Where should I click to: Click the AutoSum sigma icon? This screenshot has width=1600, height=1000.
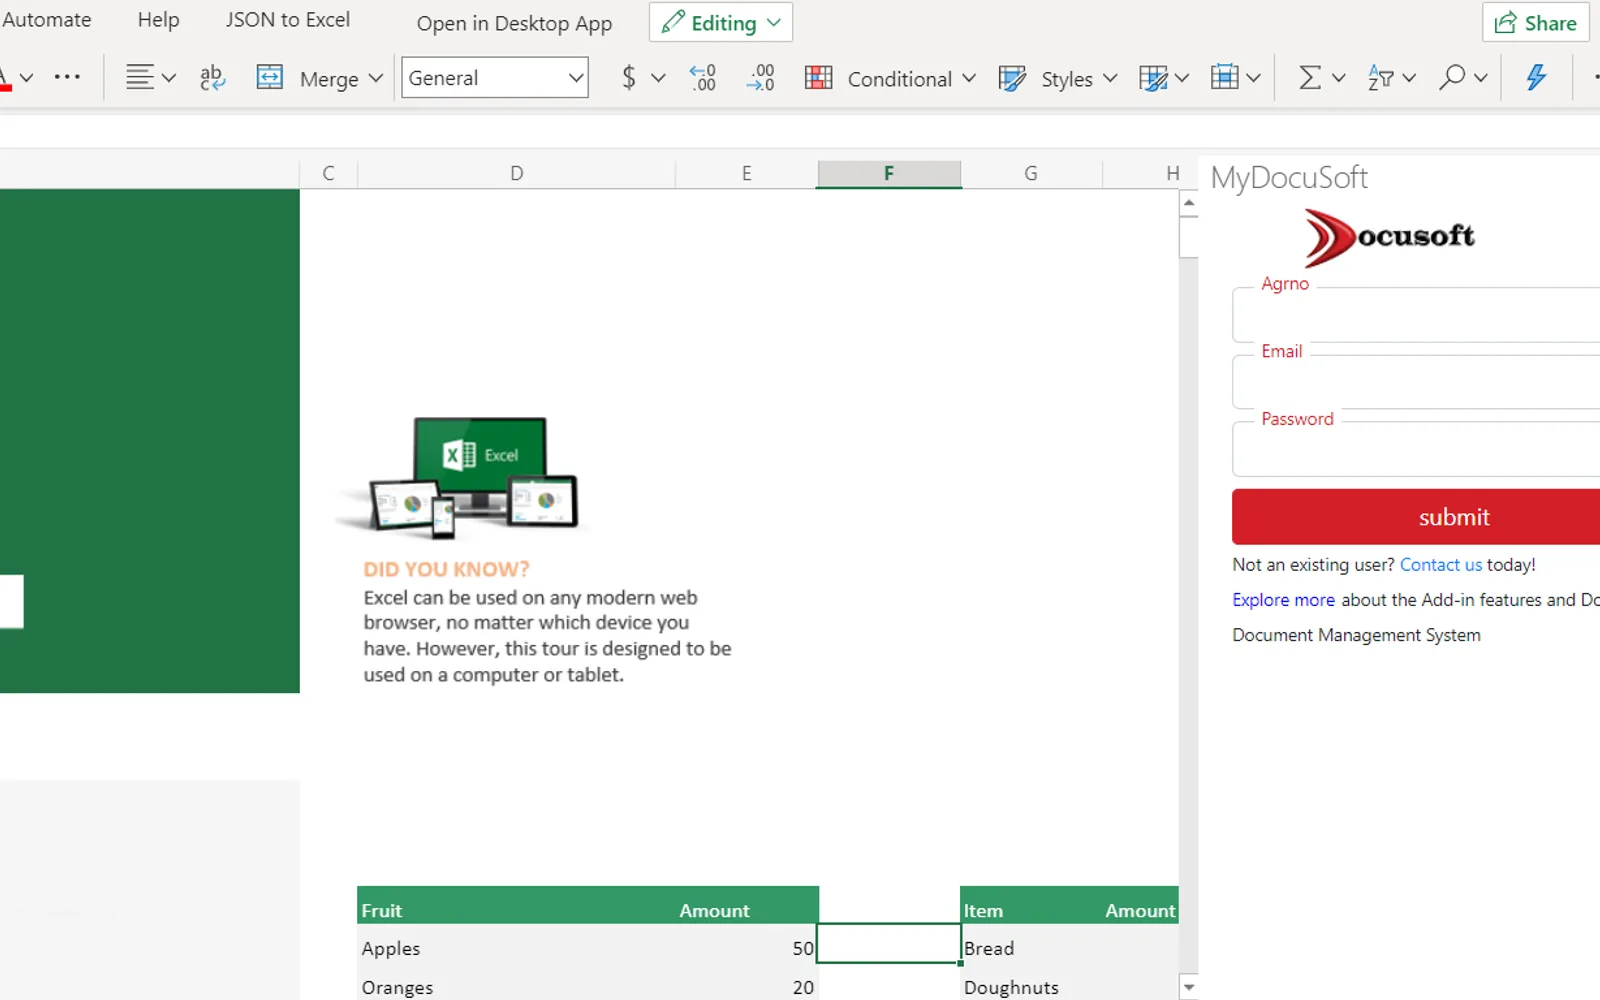(x=1310, y=77)
